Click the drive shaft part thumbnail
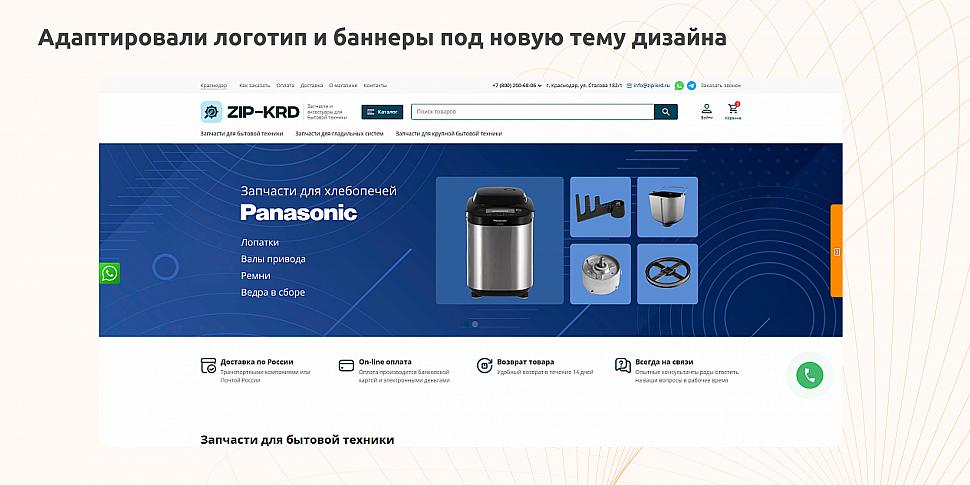The image size is (970, 485). (600, 274)
